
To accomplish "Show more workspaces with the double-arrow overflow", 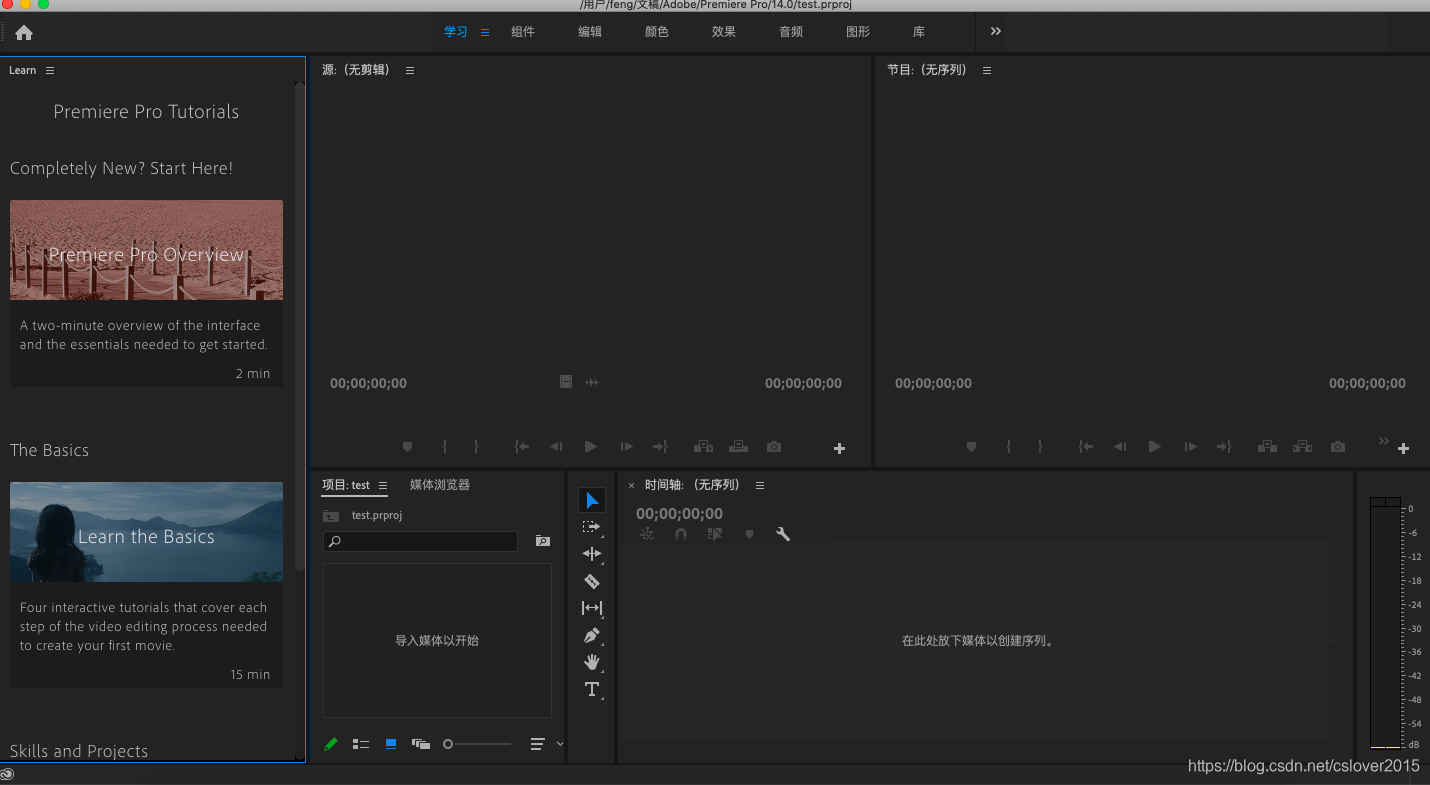I will click(x=996, y=32).
